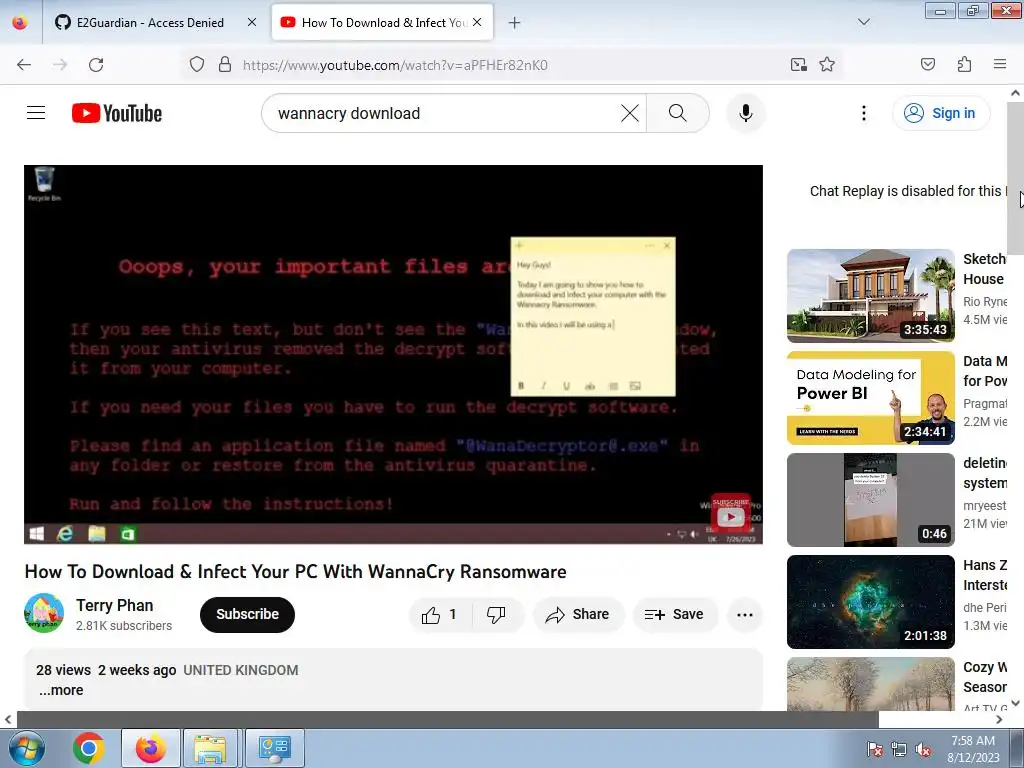Click the Sketch House video title
This screenshot has height=768, width=1024.
point(985,269)
